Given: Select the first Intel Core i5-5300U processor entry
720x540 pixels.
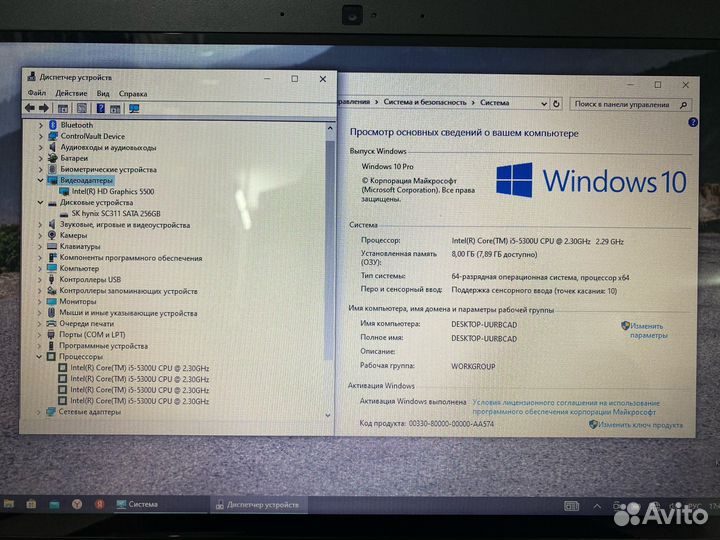Looking at the screenshot, I should 140,368.
